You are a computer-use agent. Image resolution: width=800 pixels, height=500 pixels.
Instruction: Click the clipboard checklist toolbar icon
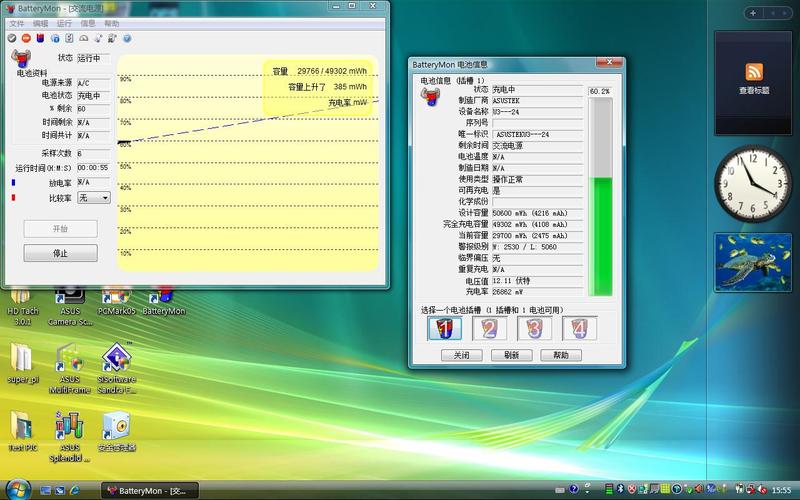click(69, 38)
